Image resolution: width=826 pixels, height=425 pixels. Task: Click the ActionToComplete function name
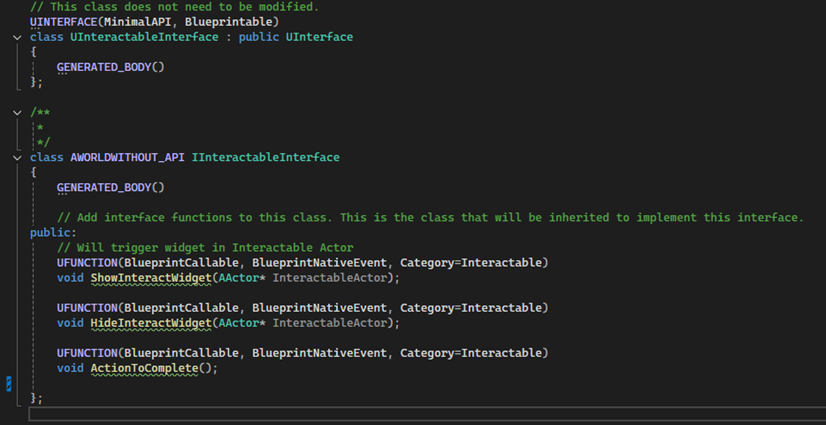click(x=144, y=368)
